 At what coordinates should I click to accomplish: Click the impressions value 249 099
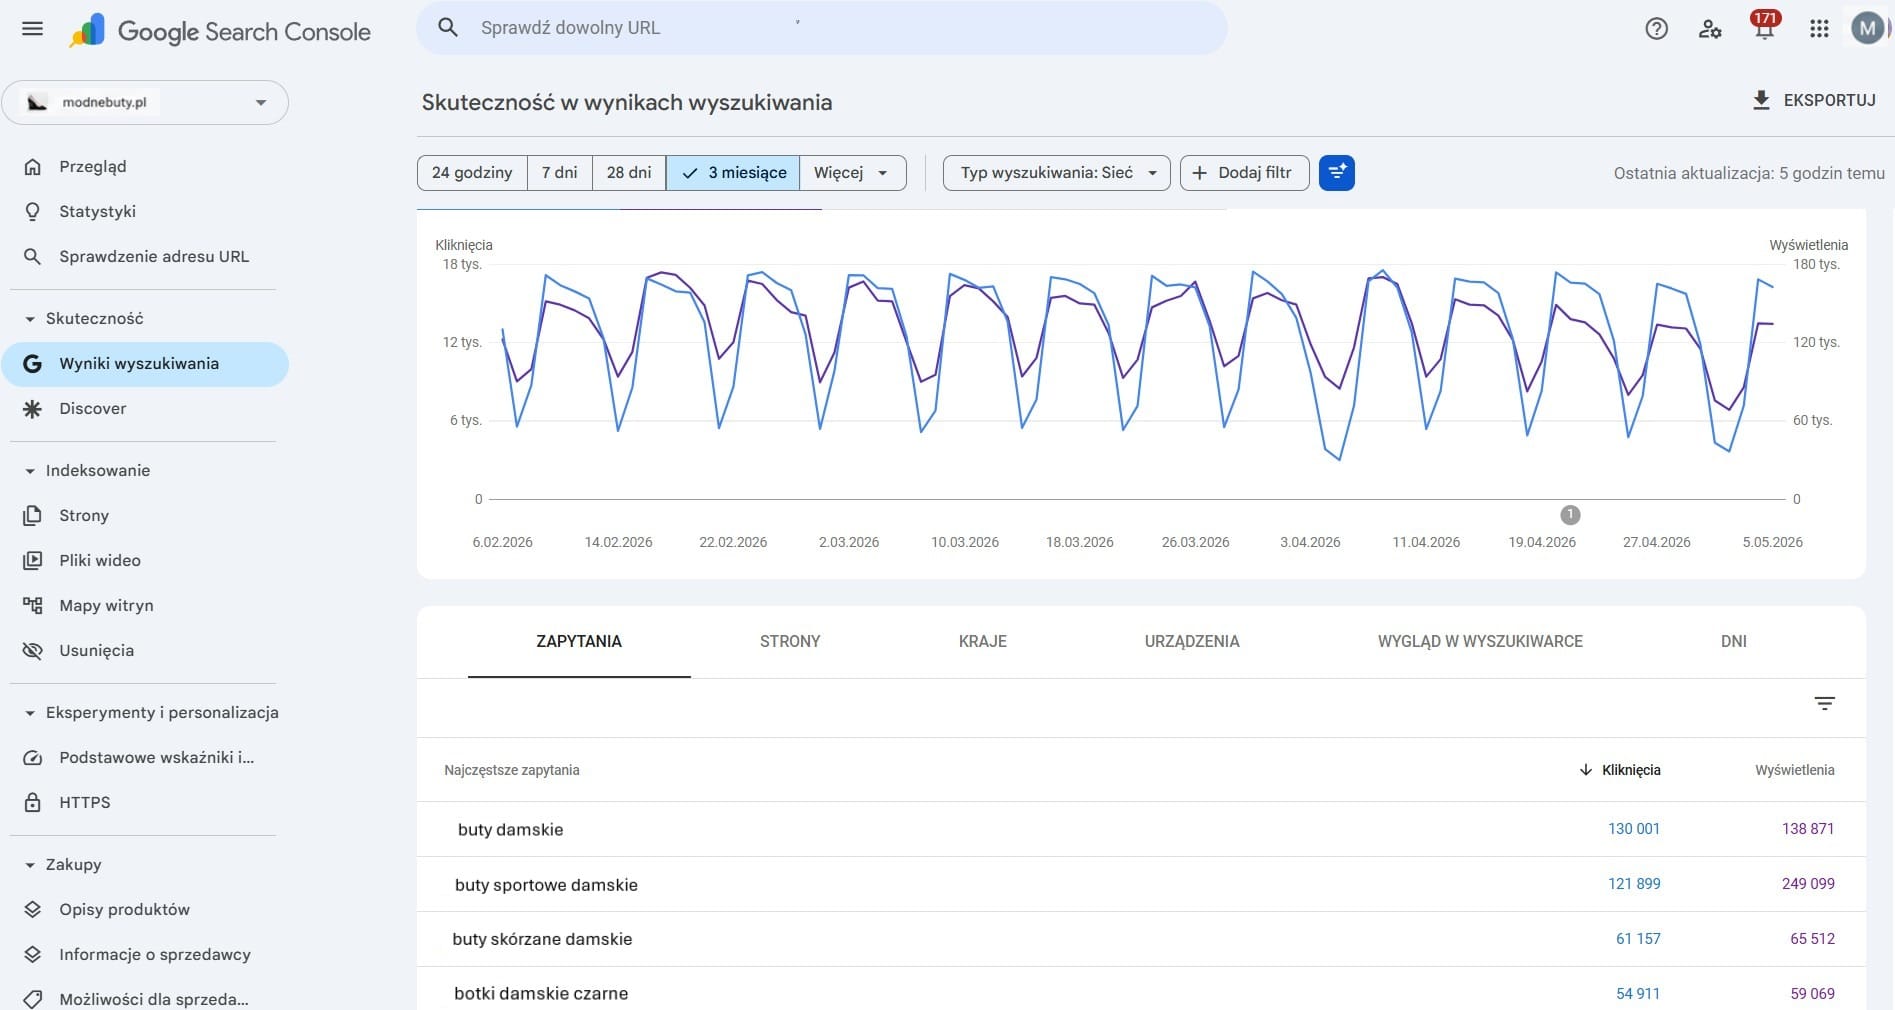click(x=1808, y=884)
